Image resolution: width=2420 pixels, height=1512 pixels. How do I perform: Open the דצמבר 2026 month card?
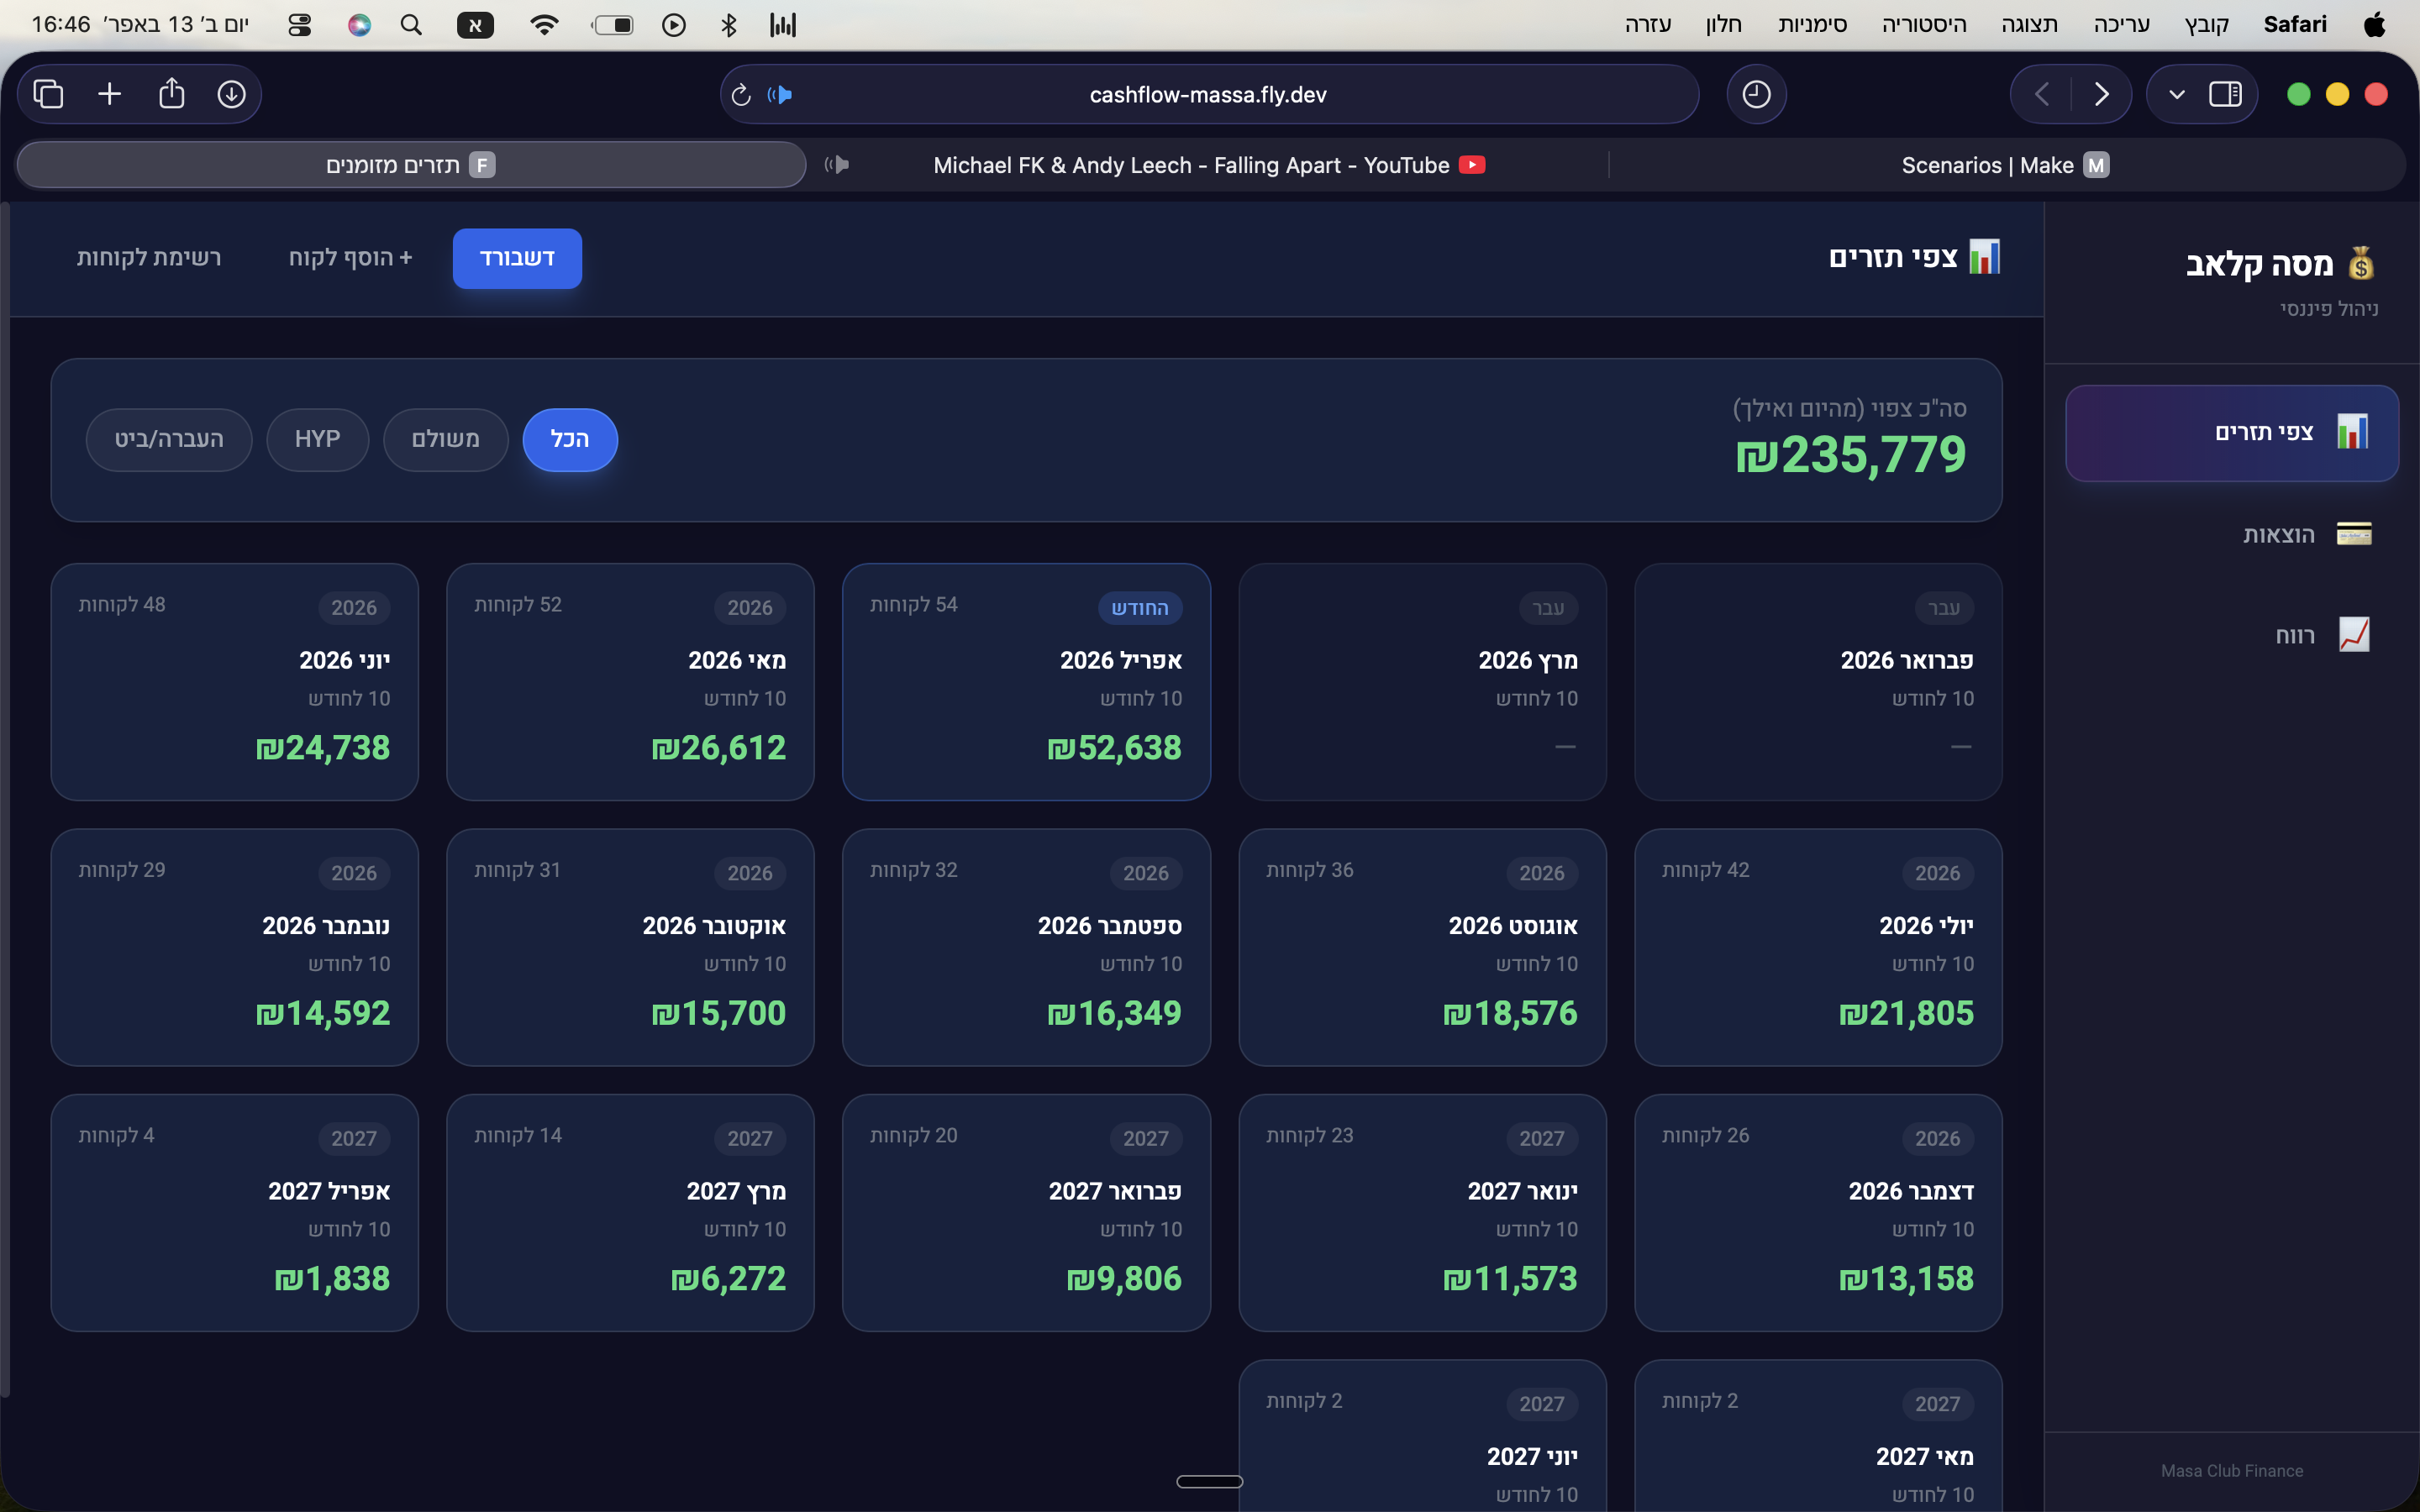point(1818,1212)
